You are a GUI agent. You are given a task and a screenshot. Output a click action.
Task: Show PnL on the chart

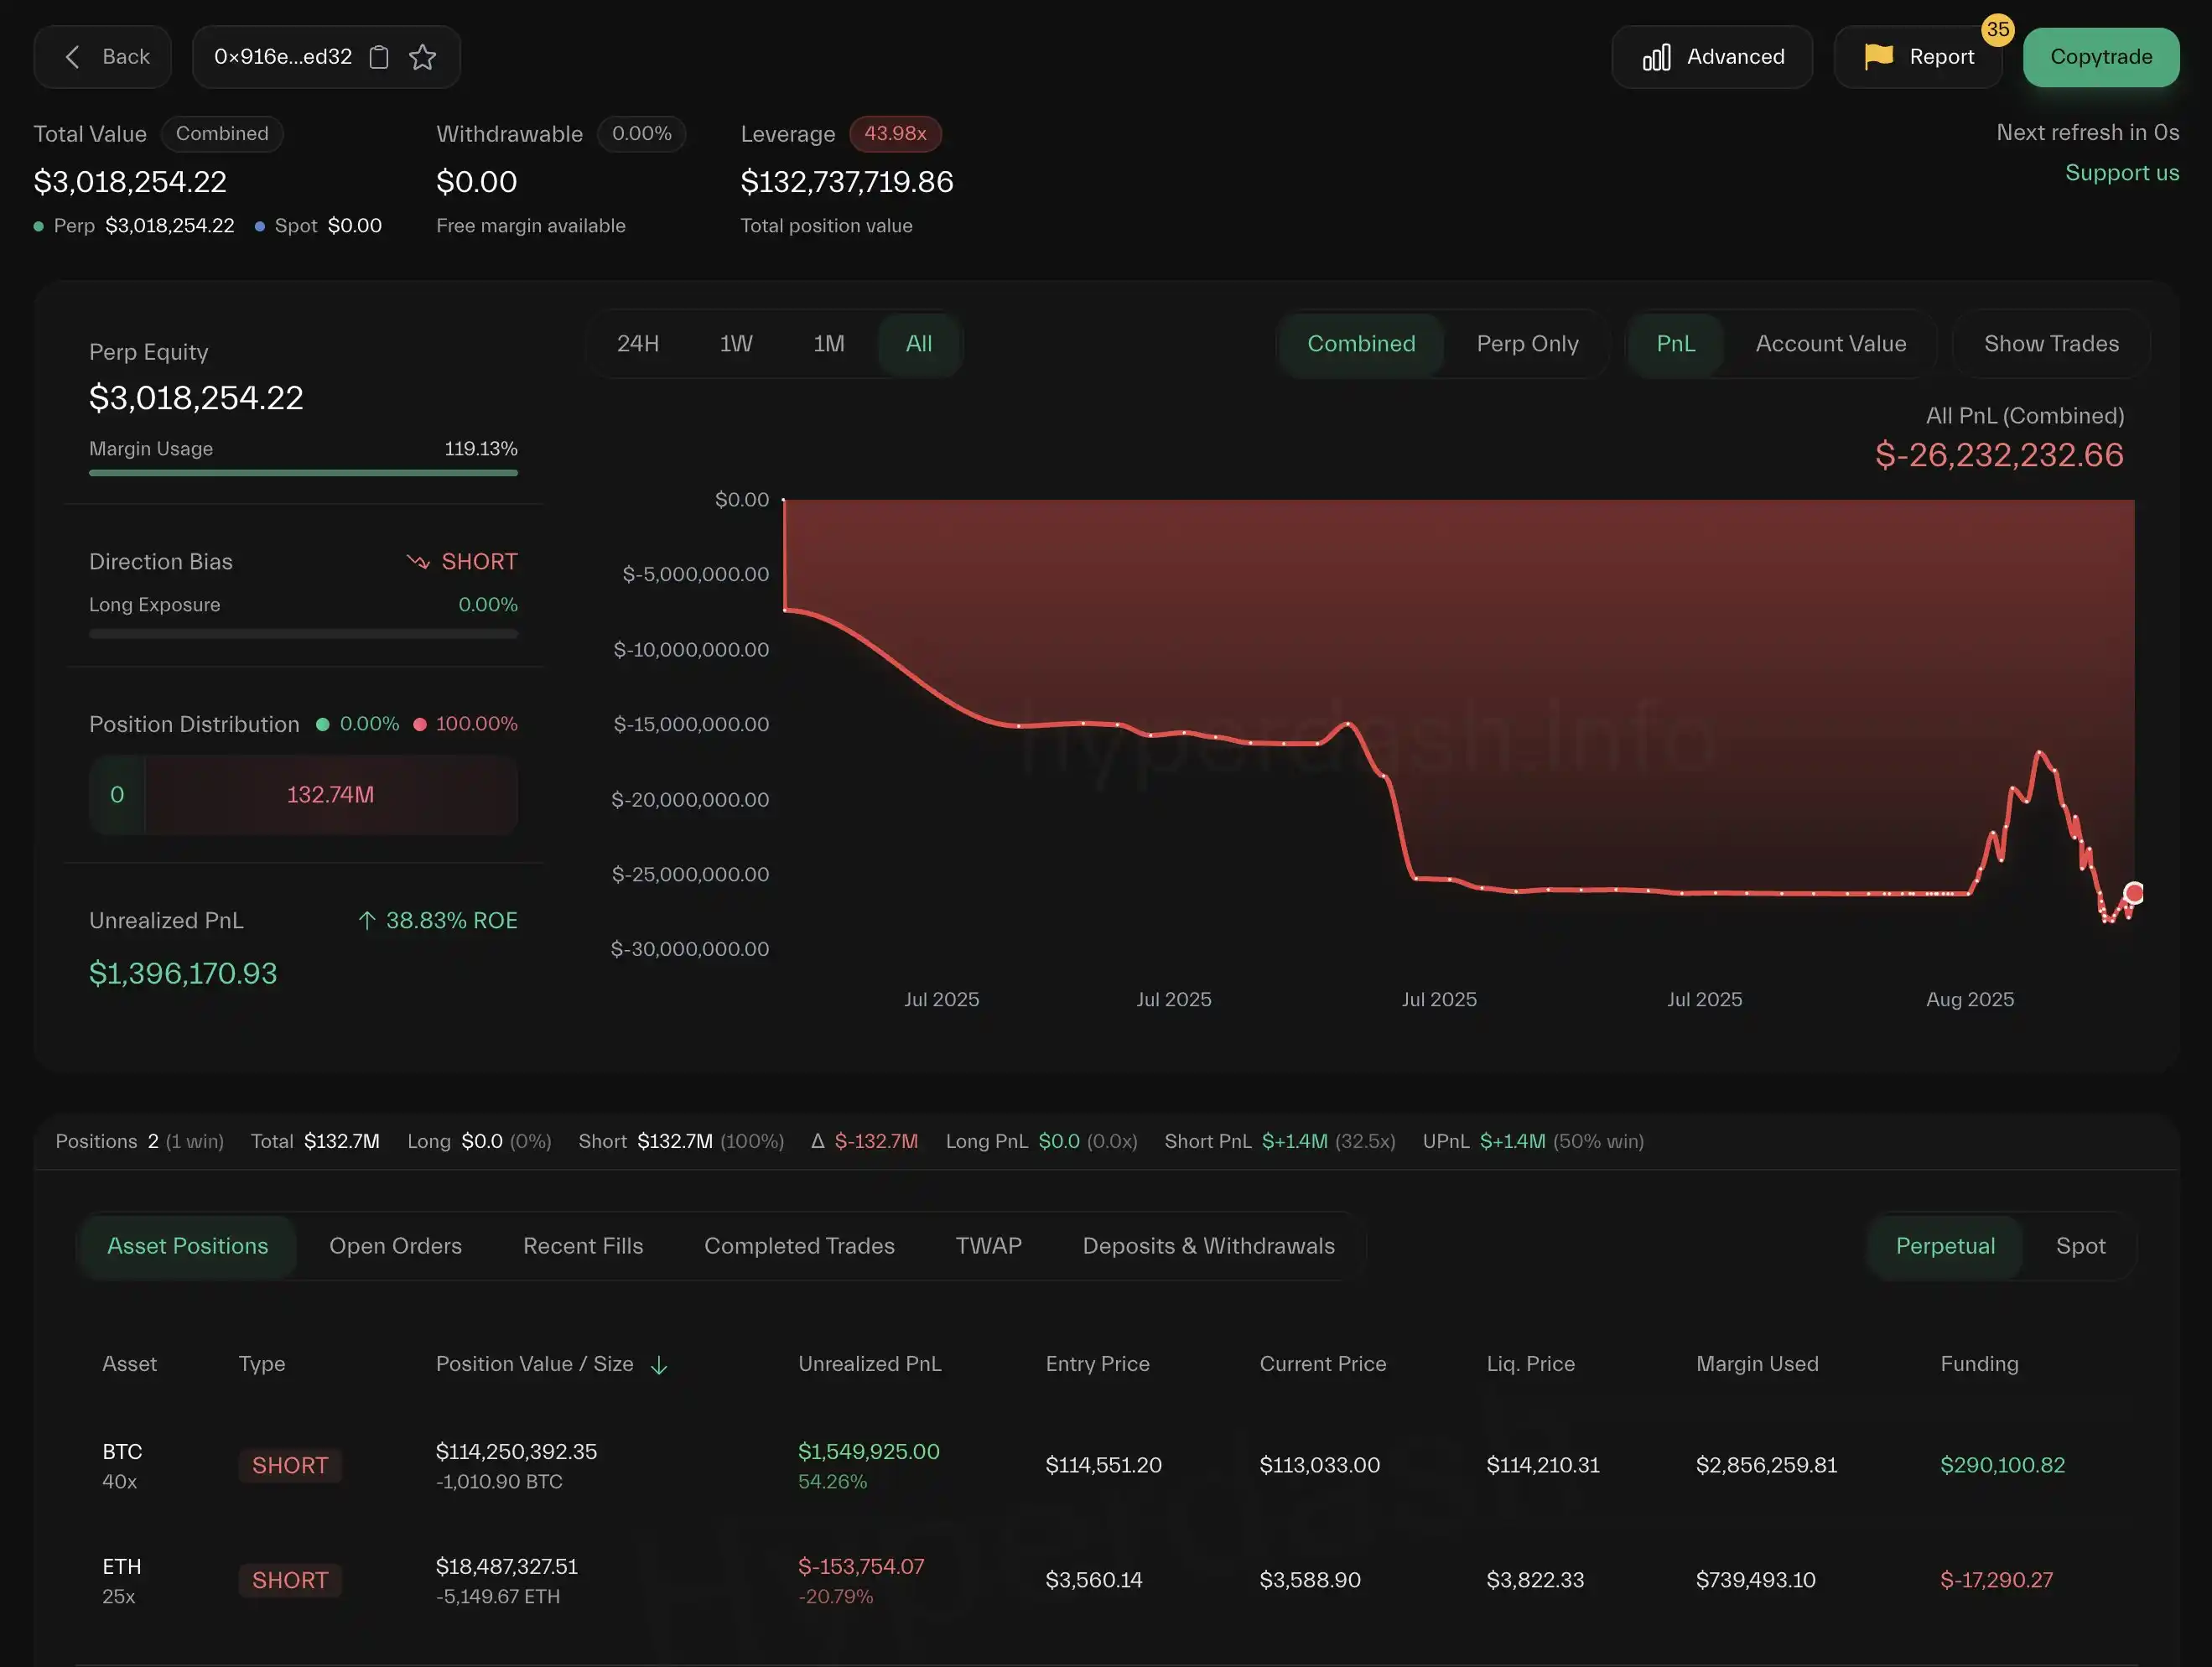click(x=1676, y=344)
